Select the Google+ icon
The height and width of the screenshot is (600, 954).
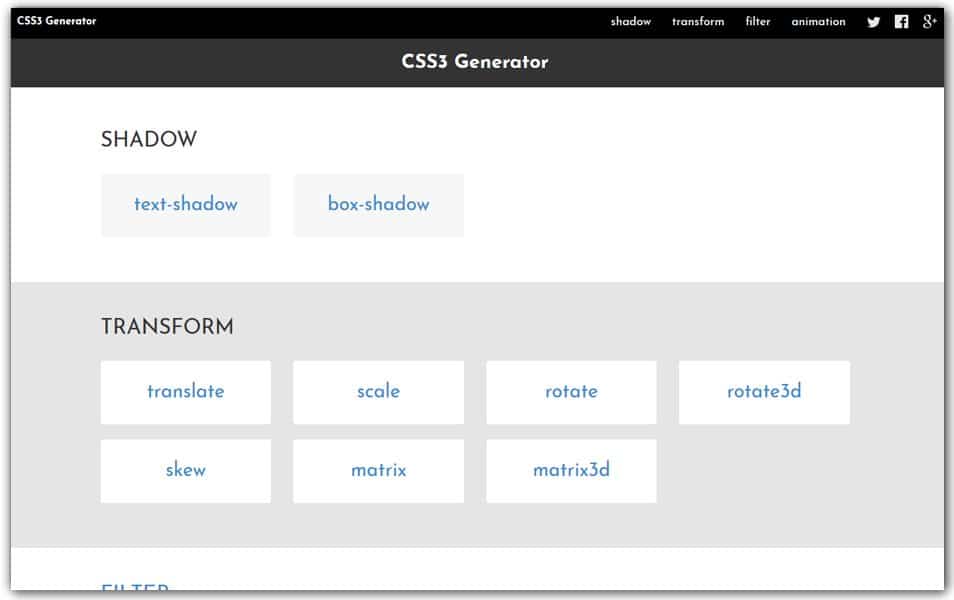928,21
